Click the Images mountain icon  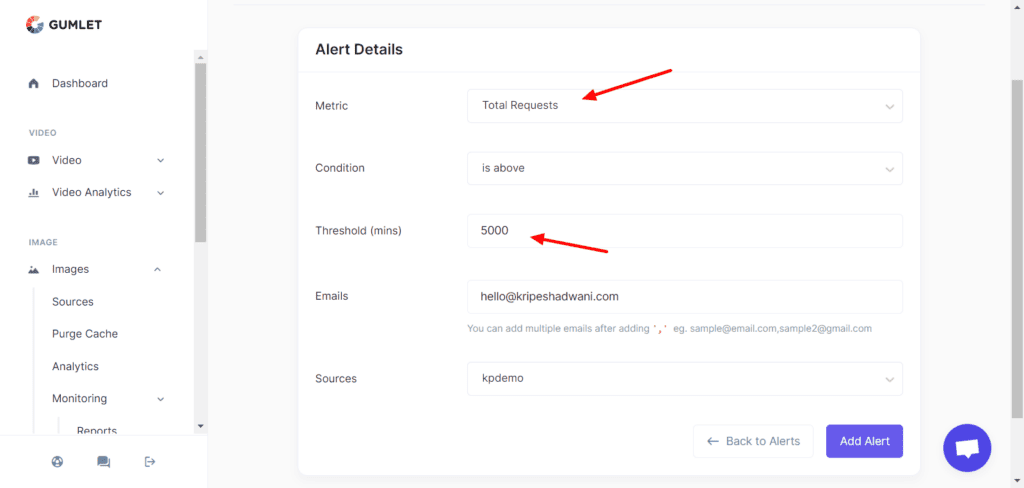coord(34,269)
